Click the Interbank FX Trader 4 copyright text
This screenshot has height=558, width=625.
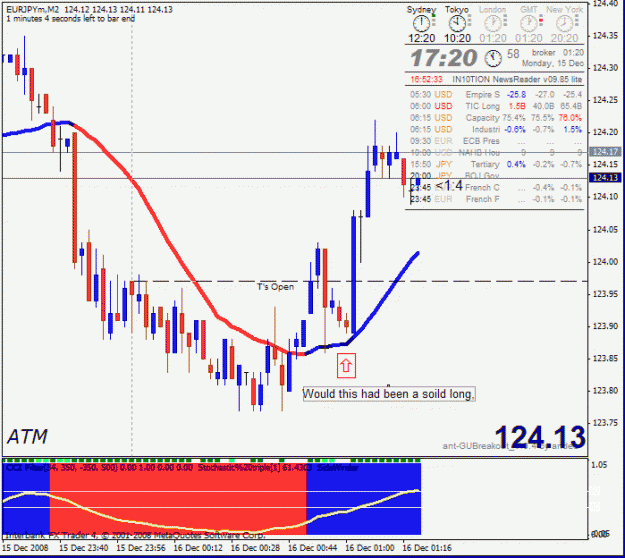pos(134,535)
